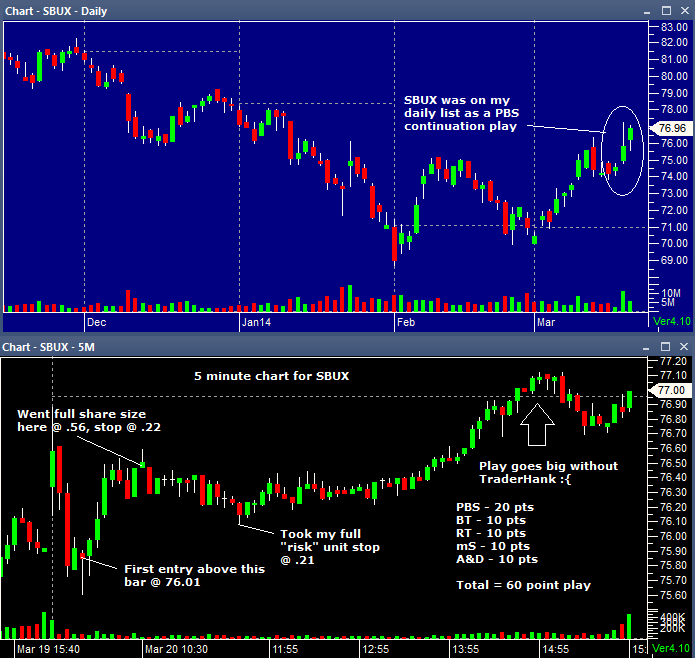
Task: Select 'Went full share size here' annotation
Action: tap(89, 420)
